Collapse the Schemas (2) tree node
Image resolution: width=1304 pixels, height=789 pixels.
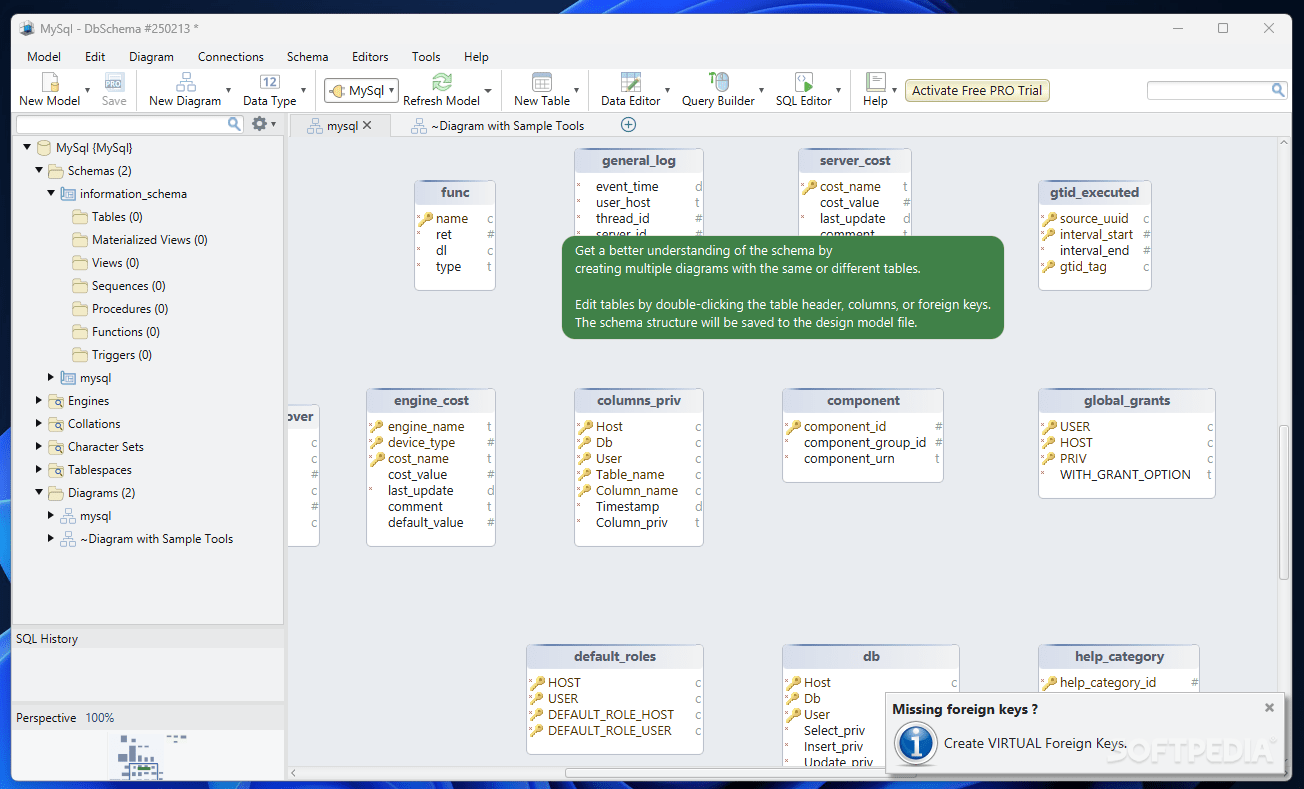39,171
